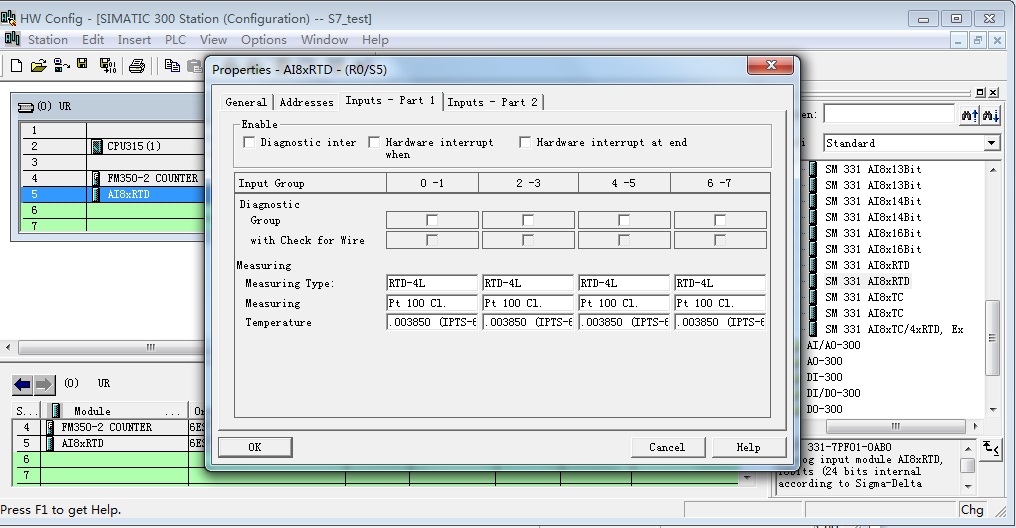Screen dimensions: 1016x528
Task: Click the undock icon of the catalog pane
Action: [980, 93]
